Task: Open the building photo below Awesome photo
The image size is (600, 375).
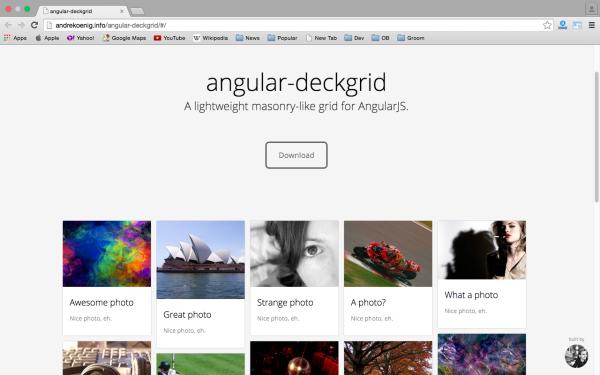Action: click(x=107, y=358)
